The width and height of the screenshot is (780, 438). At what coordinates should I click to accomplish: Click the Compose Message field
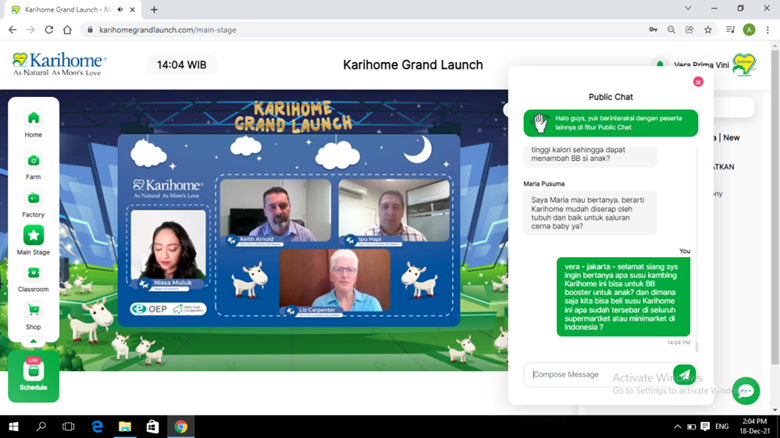pos(597,374)
